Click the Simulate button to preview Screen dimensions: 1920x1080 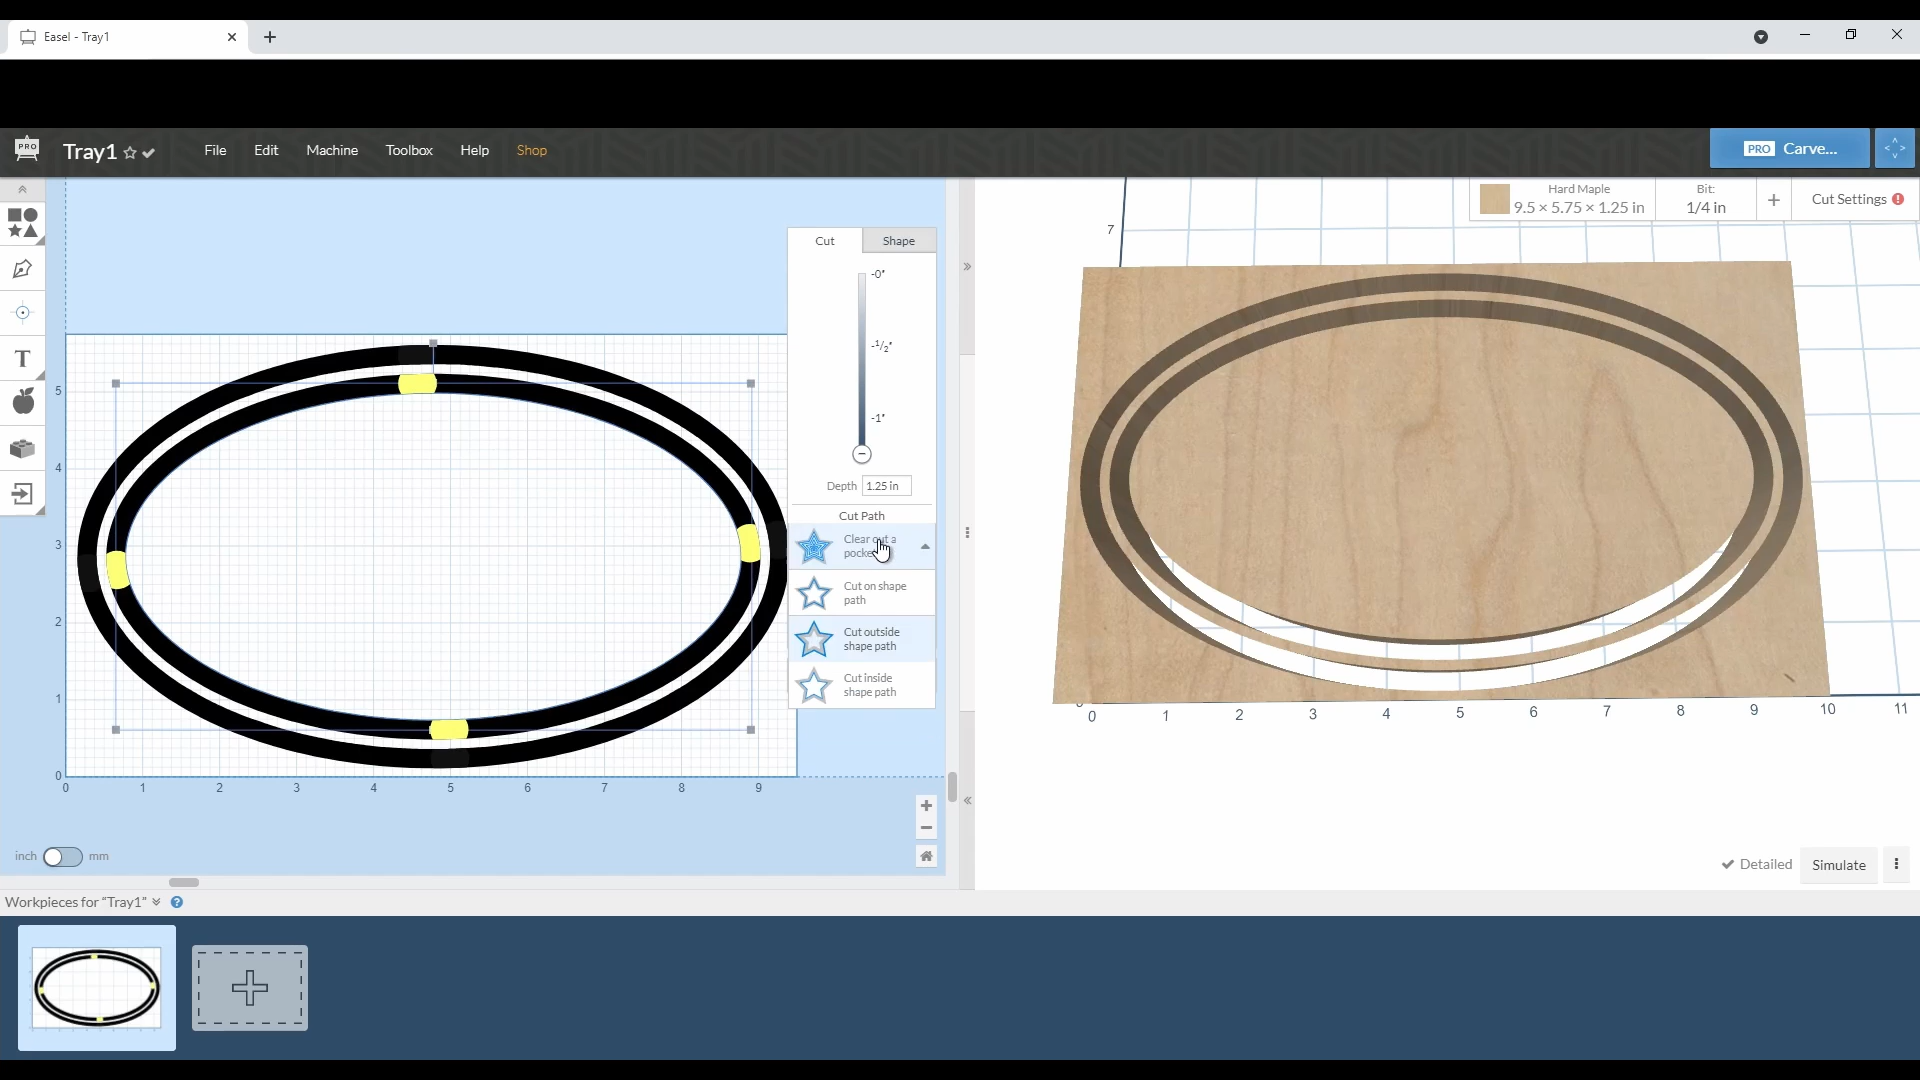pos(1841,865)
